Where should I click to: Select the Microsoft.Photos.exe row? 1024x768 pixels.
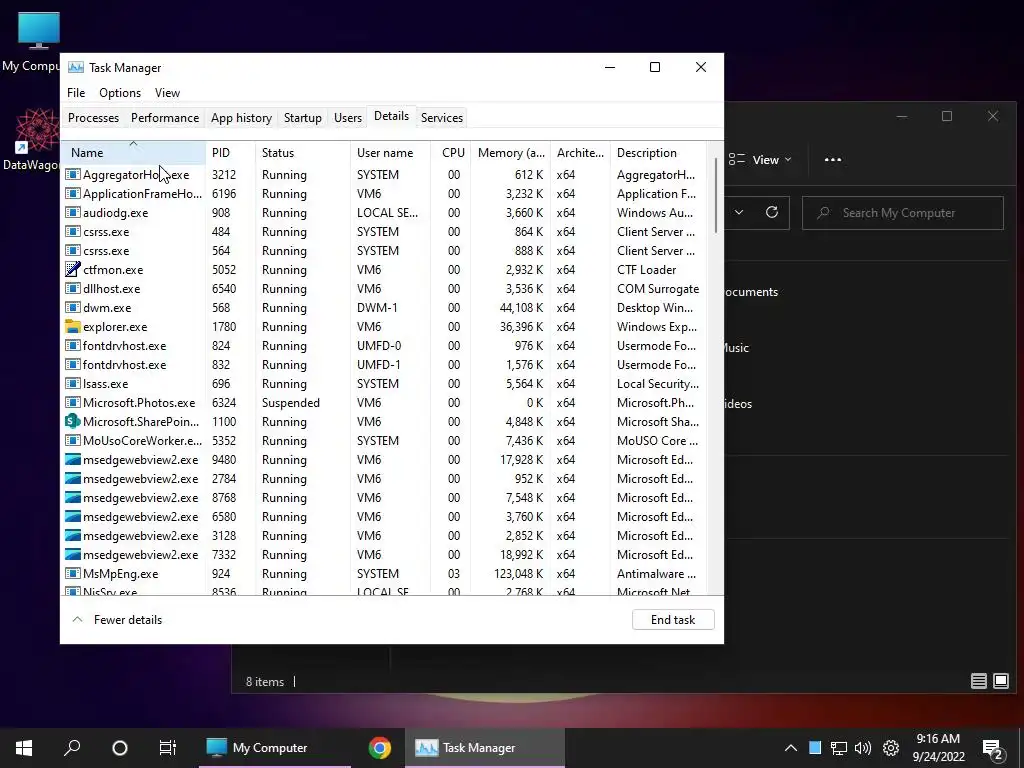point(384,403)
